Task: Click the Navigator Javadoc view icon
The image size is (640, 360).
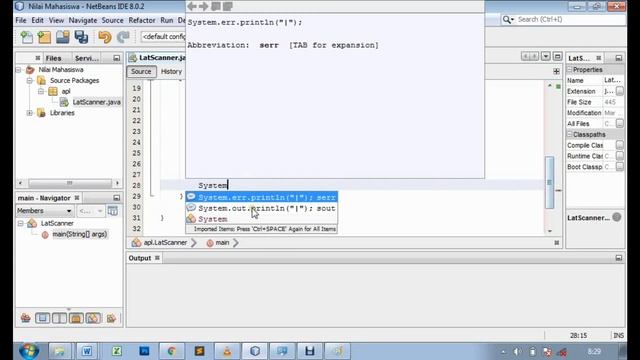Action: [113, 211]
